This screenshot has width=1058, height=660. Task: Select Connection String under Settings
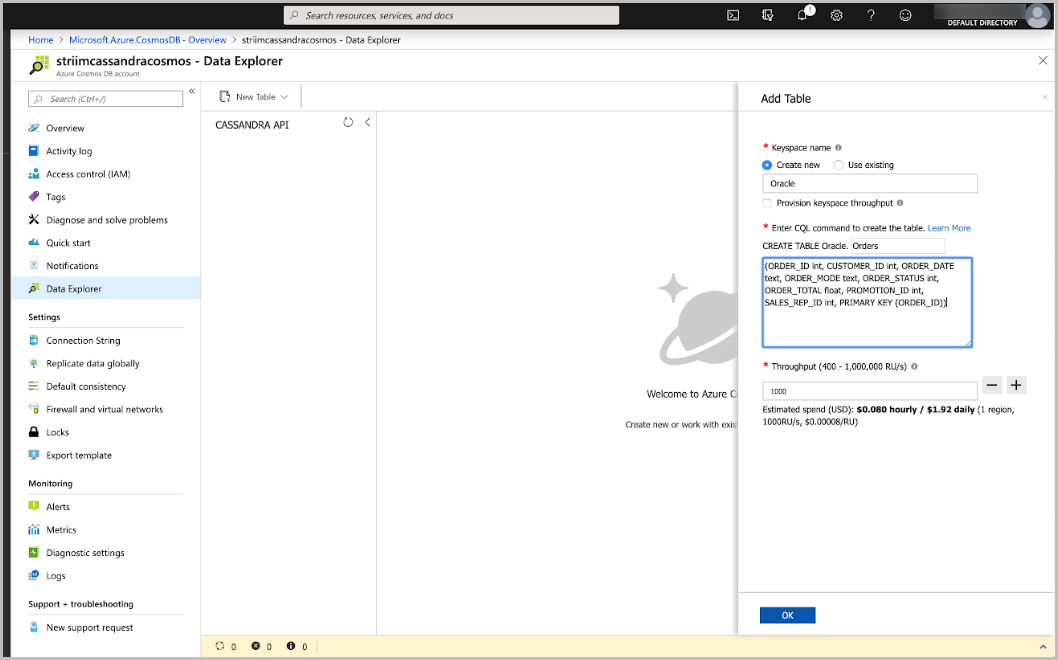[x=85, y=340]
